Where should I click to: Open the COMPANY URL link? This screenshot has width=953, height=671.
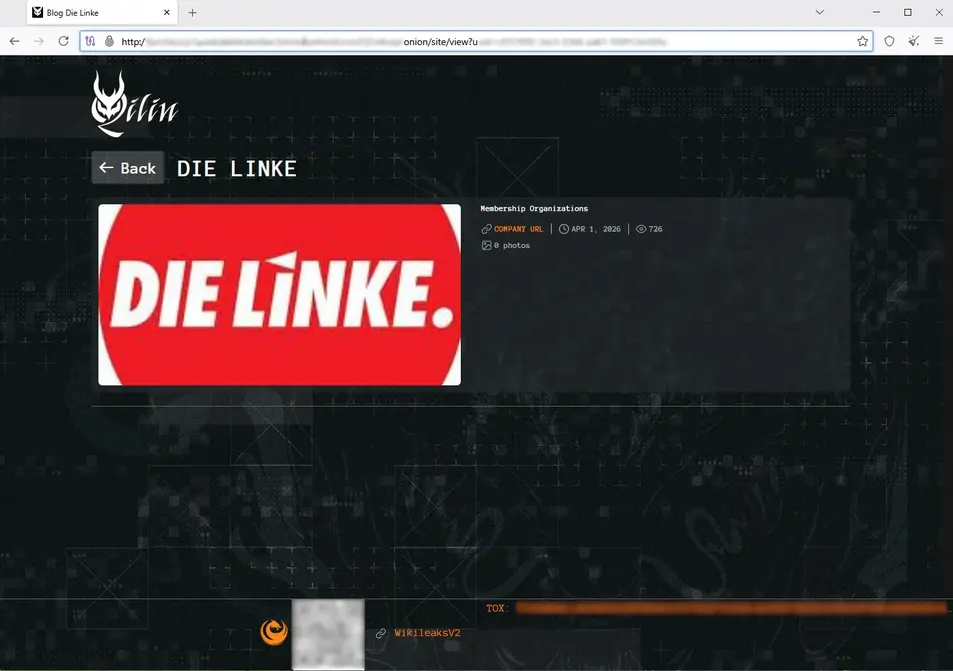click(x=518, y=229)
